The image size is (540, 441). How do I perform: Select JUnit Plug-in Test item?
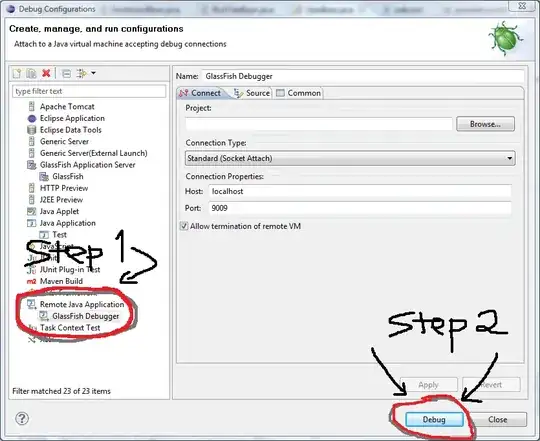(x=70, y=270)
